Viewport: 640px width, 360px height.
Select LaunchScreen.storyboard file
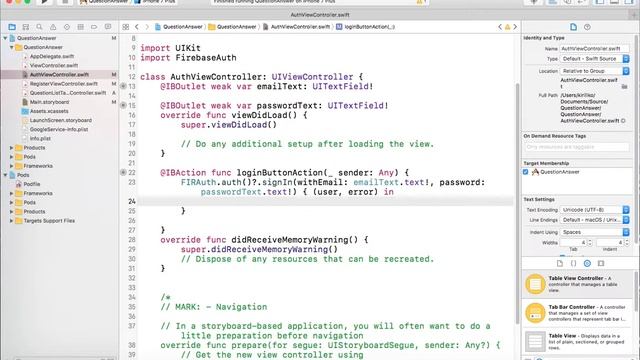(60, 120)
